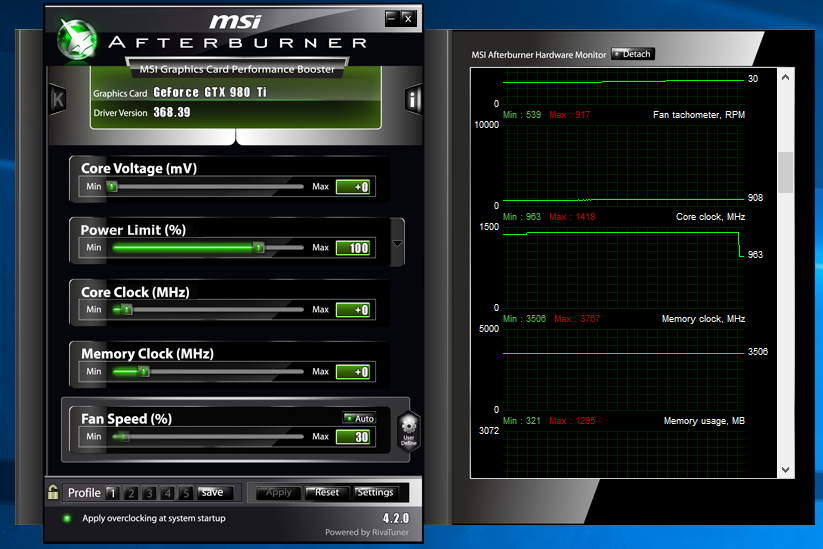Image resolution: width=823 pixels, height=549 pixels.
Task: Click the Min : 3506 memory clock value
Action: (524, 319)
